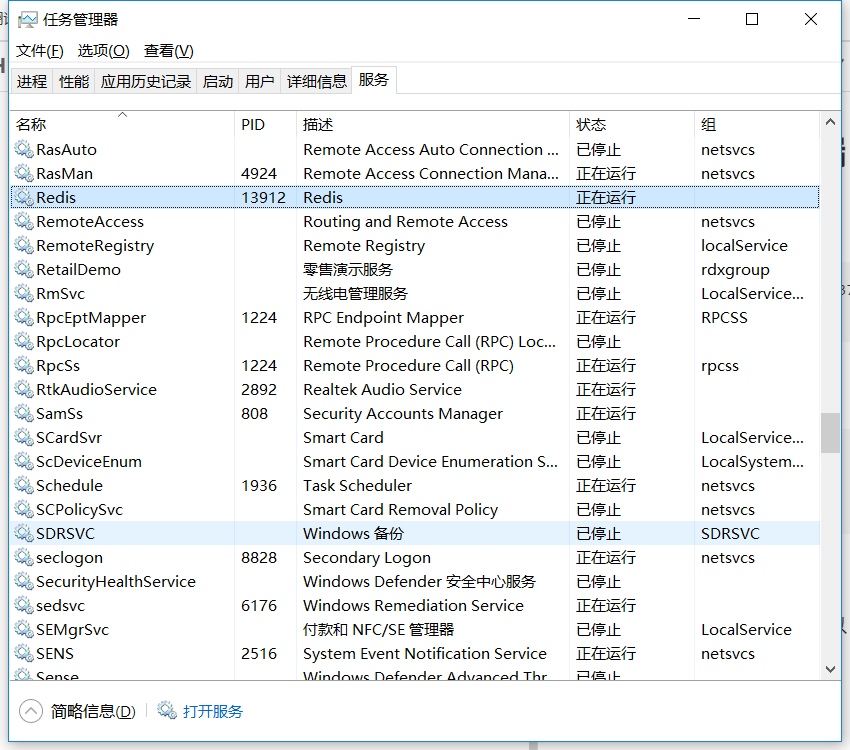This screenshot has width=850, height=750.
Task: Click the Task Manager title bar icon
Action: pyautogui.click(x=28, y=20)
